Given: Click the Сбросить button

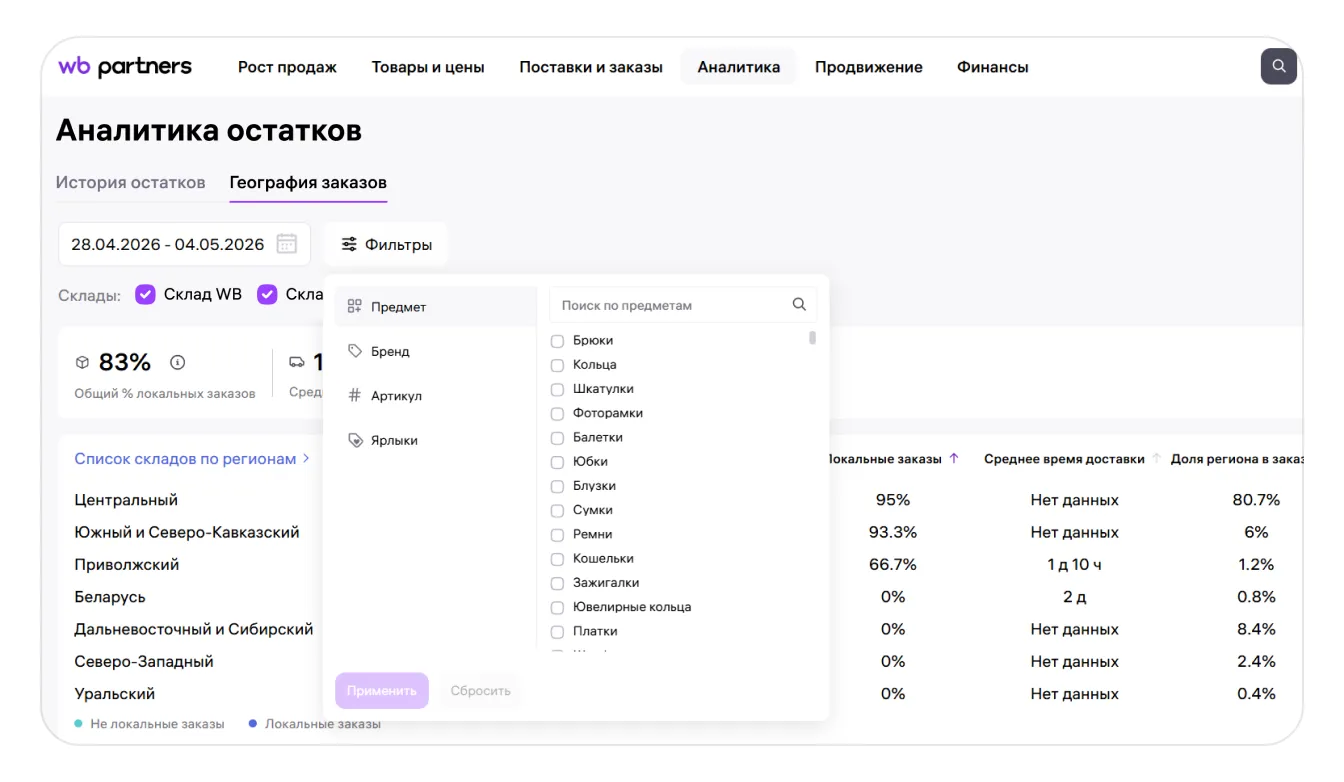Looking at the screenshot, I should tap(481, 691).
